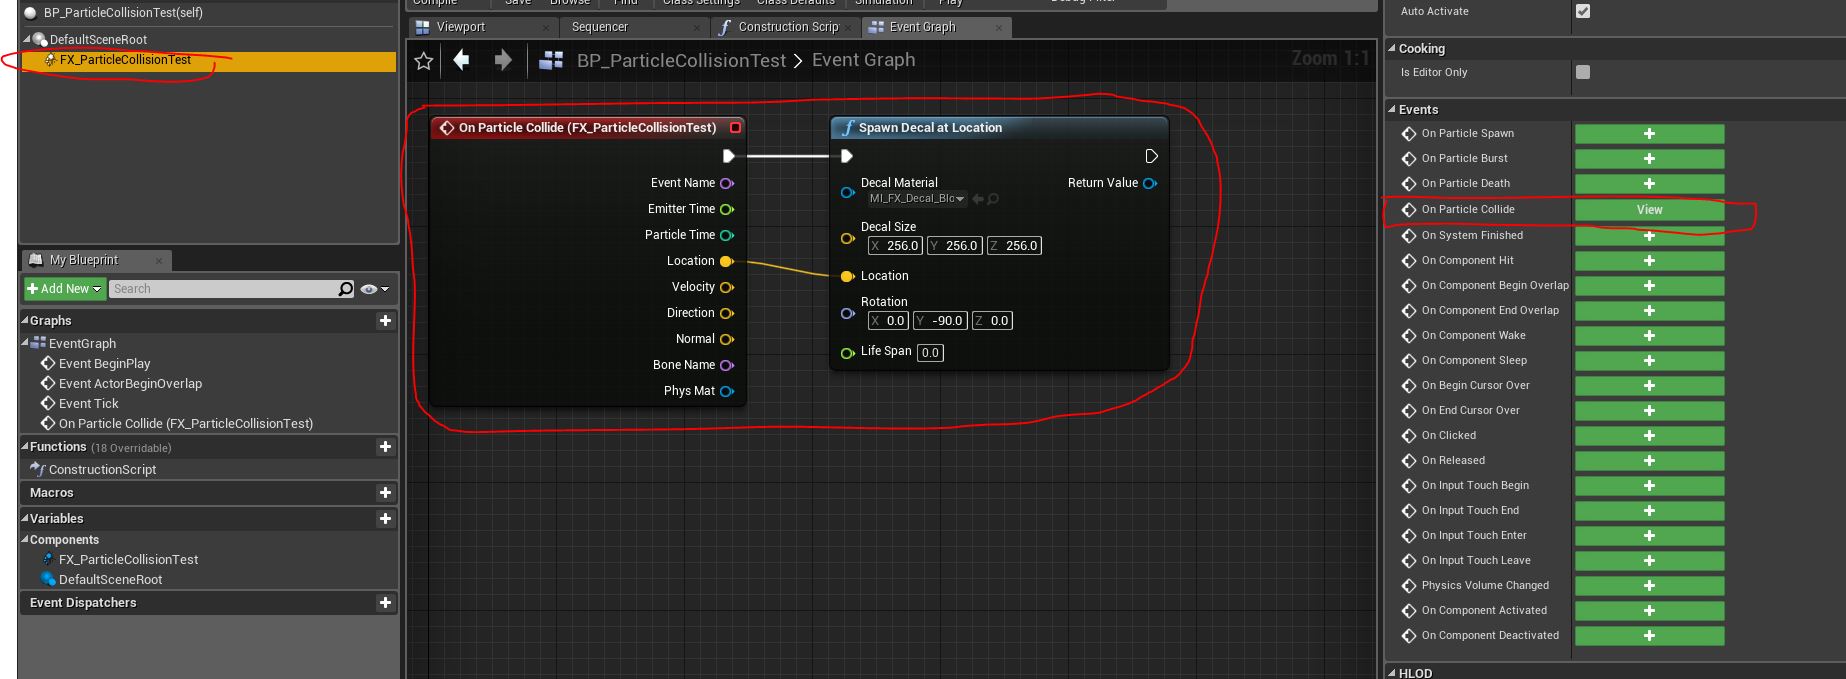The height and width of the screenshot is (679, 1846).
Task: Click the browse magnifier beside Decal Material
Action: [993, 199]
